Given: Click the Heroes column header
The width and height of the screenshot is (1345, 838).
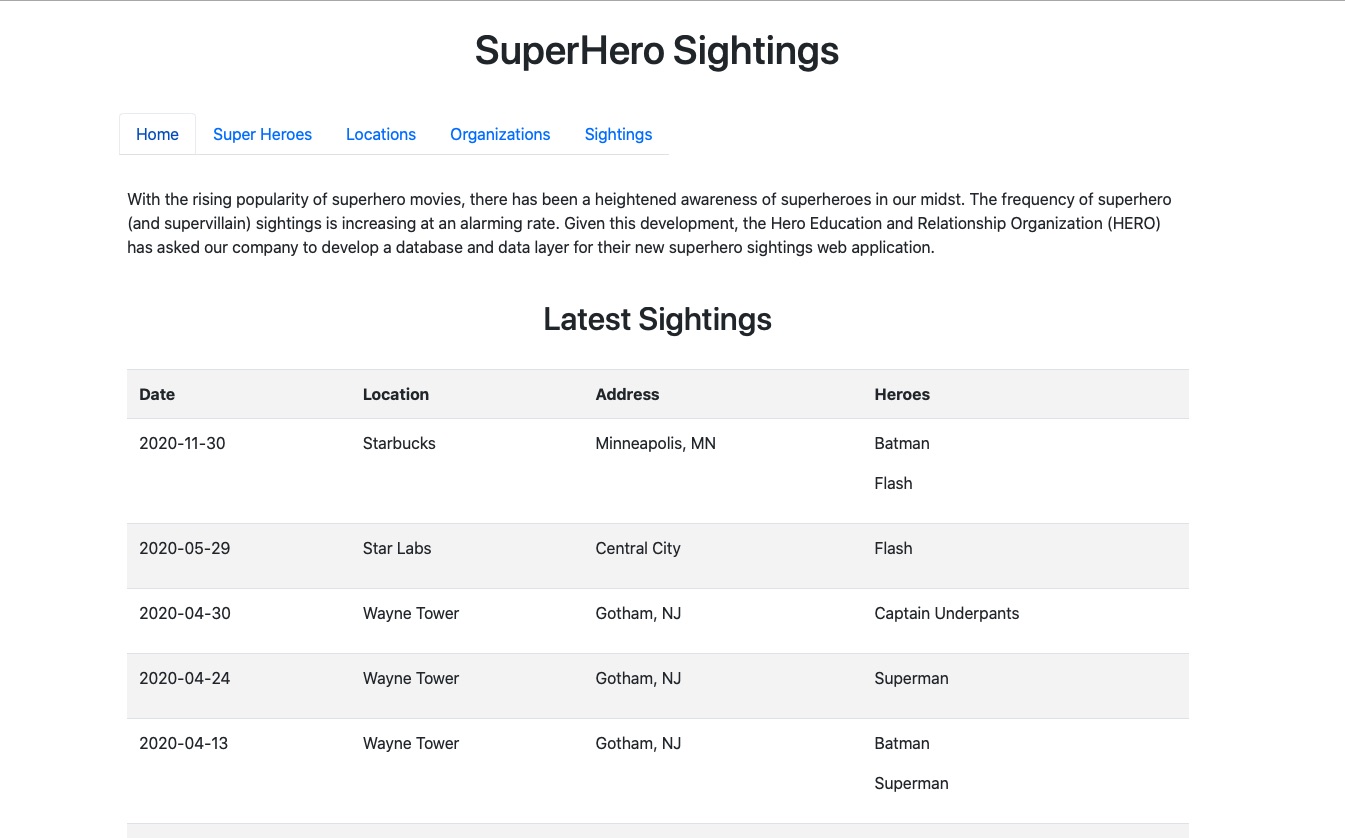Looking at the screenshot, I should 902,394.
